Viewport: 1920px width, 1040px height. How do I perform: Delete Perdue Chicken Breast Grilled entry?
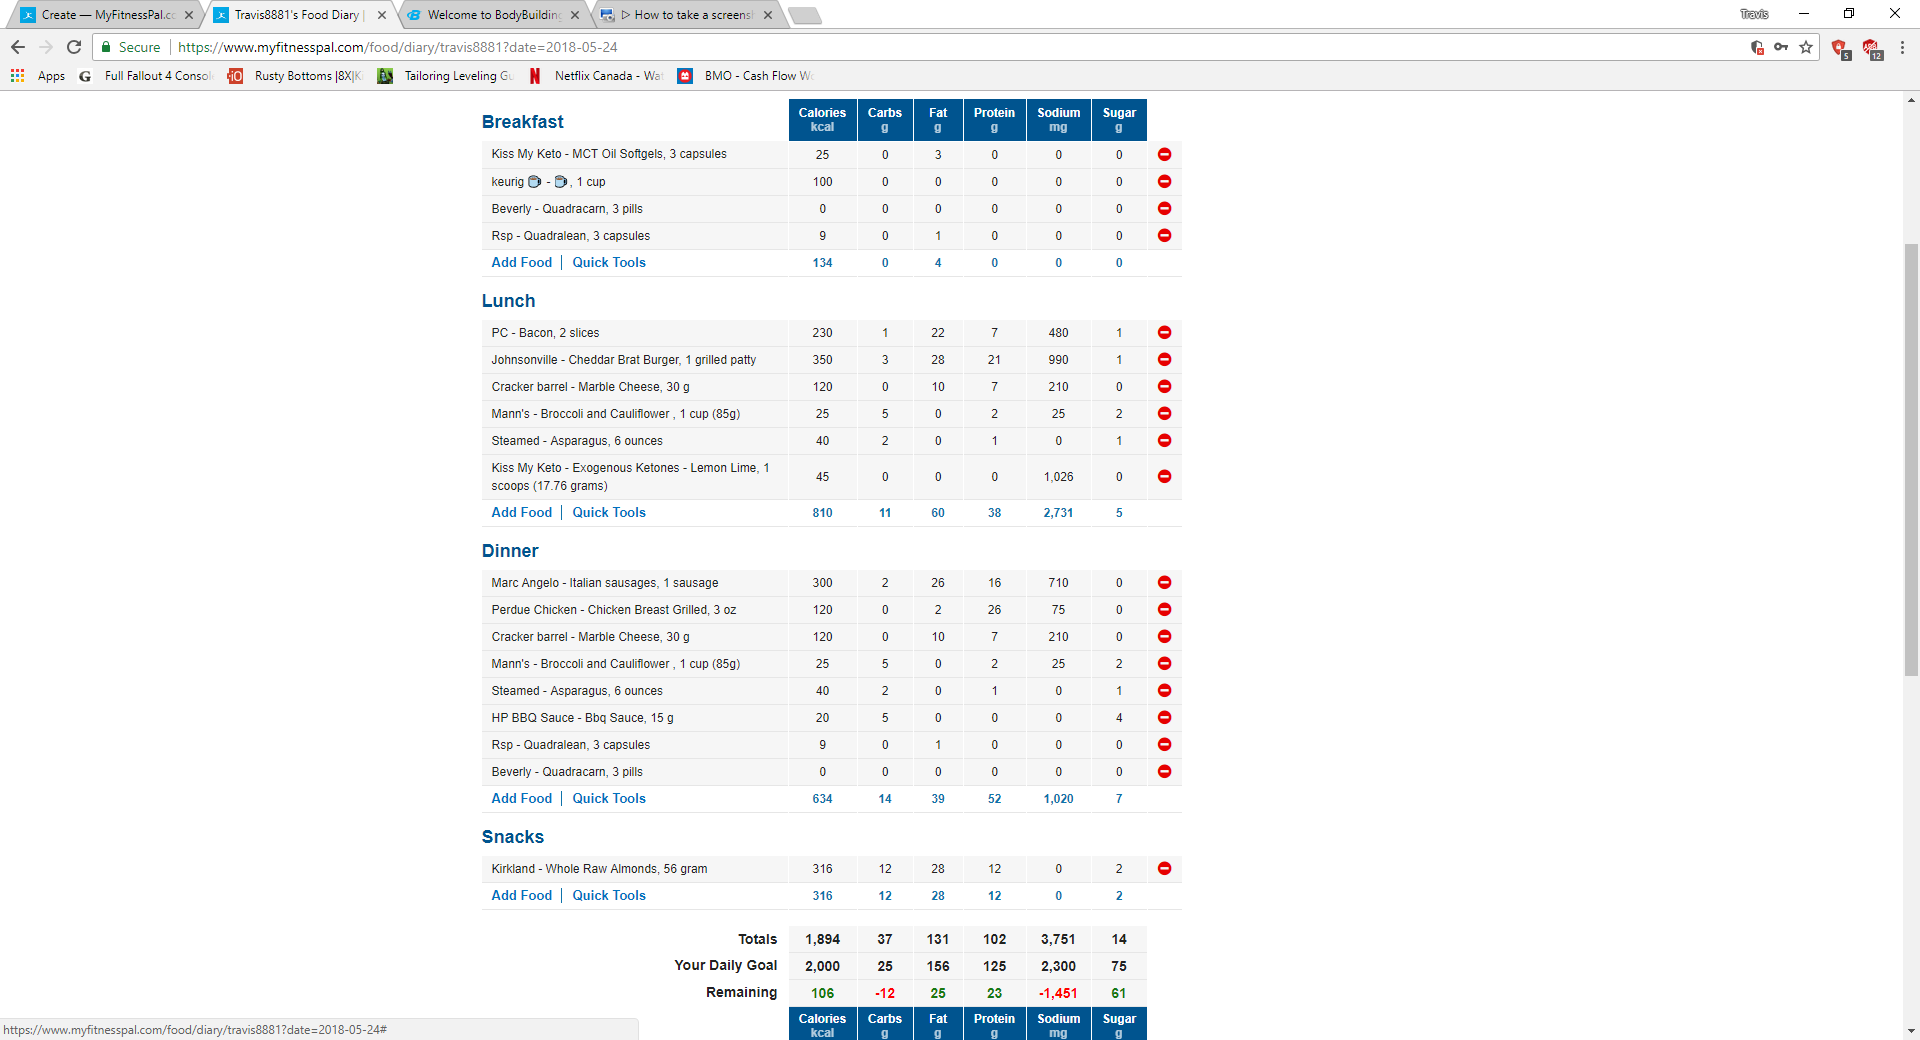click(x=1164, y=609)
